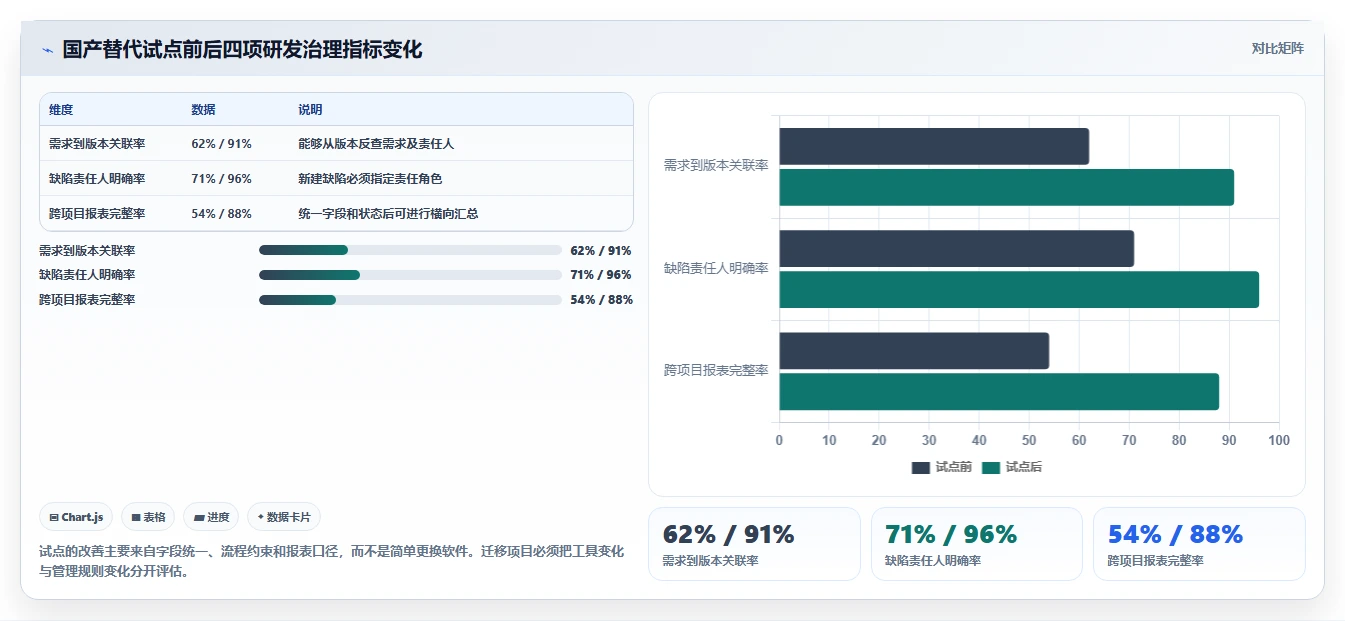Click the 试点后 bar for 跨项目报表完整率
The image size is (1345, 621).
[999, 391]
